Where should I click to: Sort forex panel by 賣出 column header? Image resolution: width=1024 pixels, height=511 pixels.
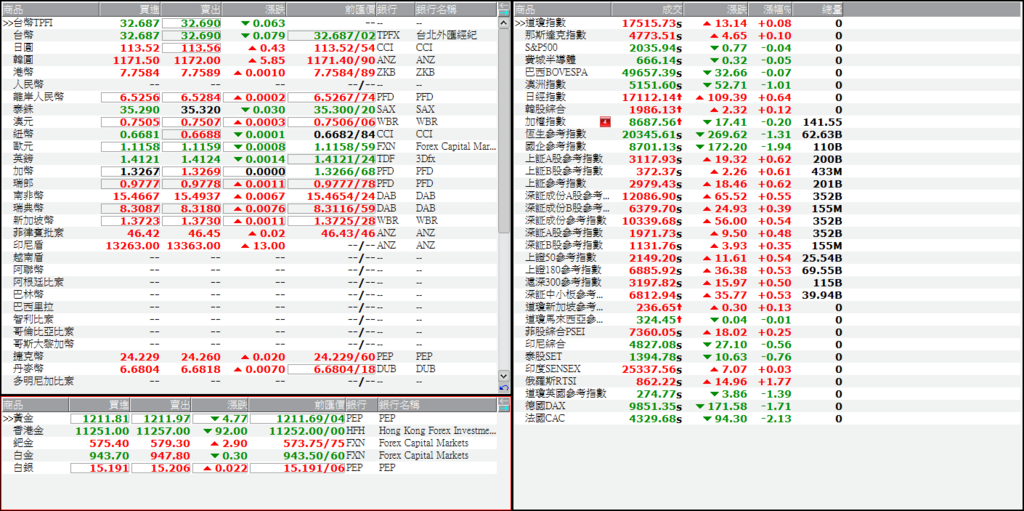click(191, 9)
